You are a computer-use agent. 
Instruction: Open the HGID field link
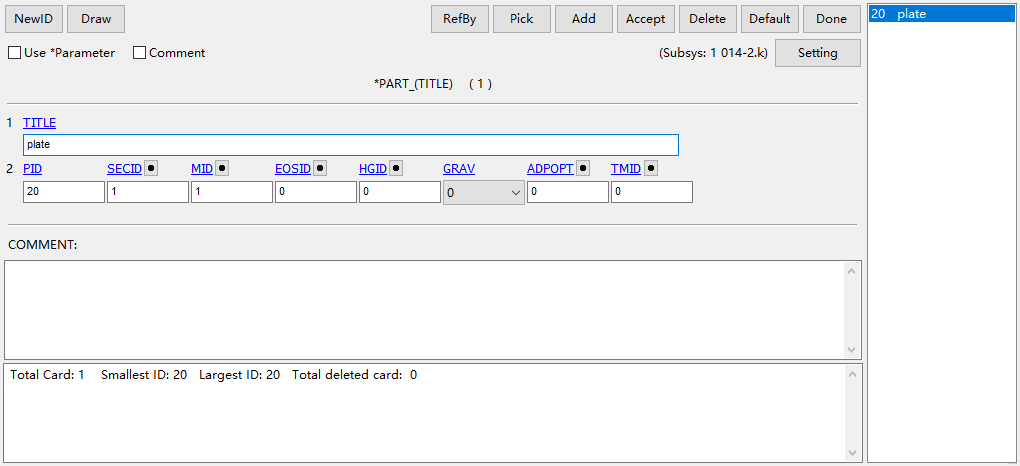pos(373,169)
